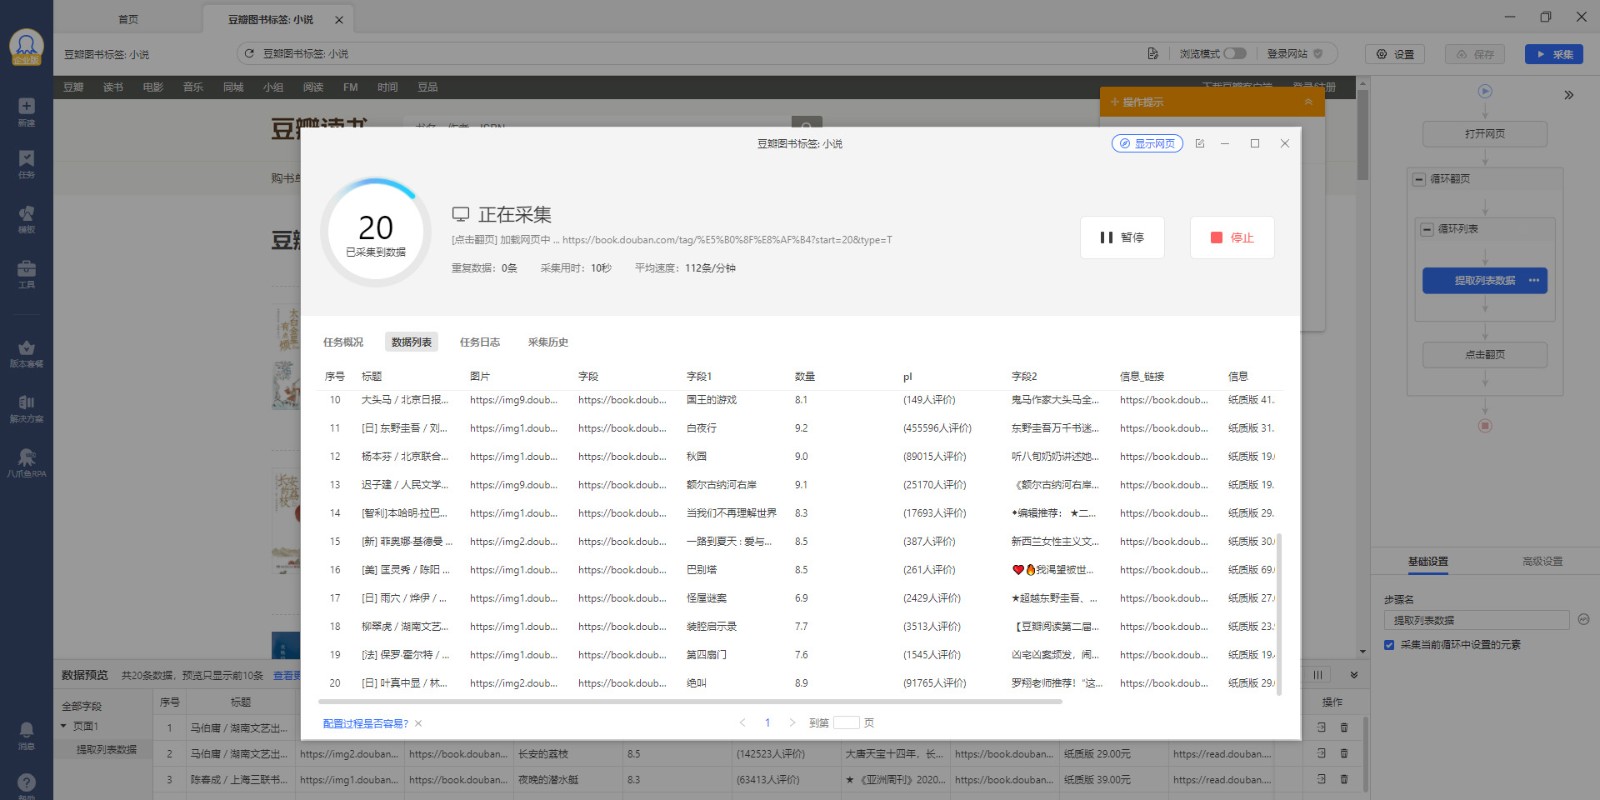Collapse the data preview panel with double chevron
This screenshot has width=1600, height=800.
point(1354,675)
